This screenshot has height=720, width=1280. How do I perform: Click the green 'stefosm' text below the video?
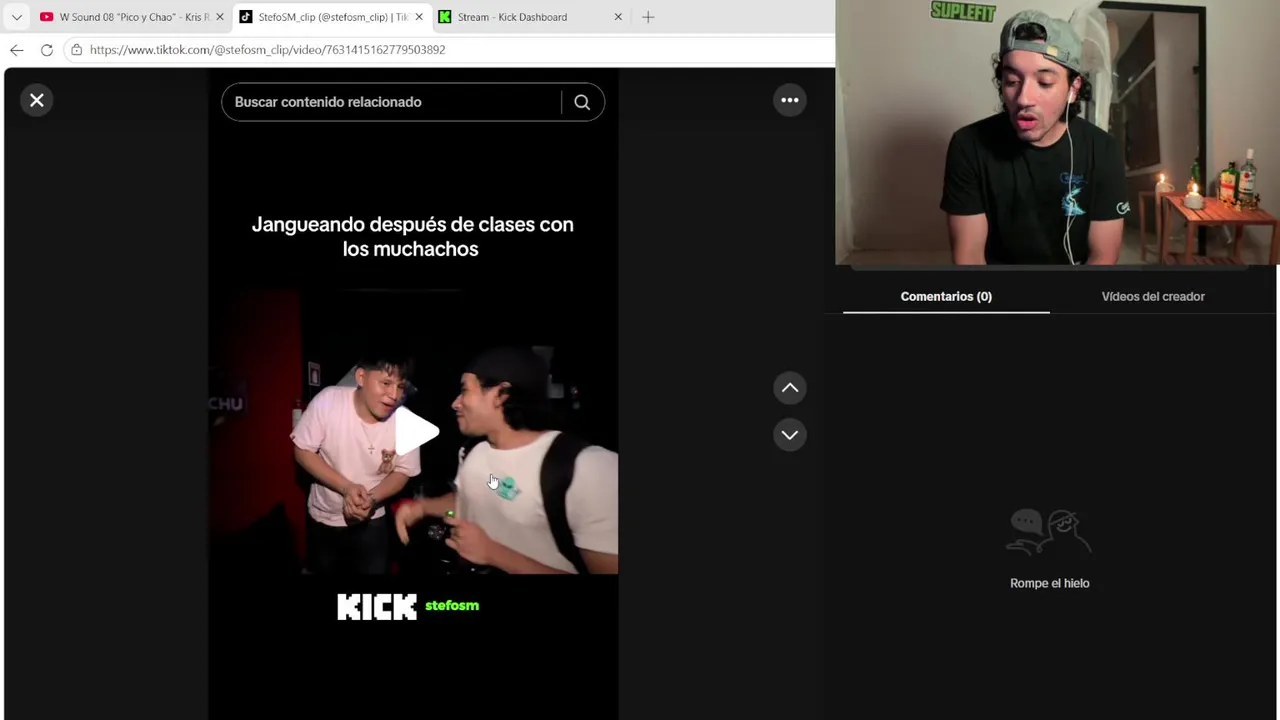tap(452, 605)
